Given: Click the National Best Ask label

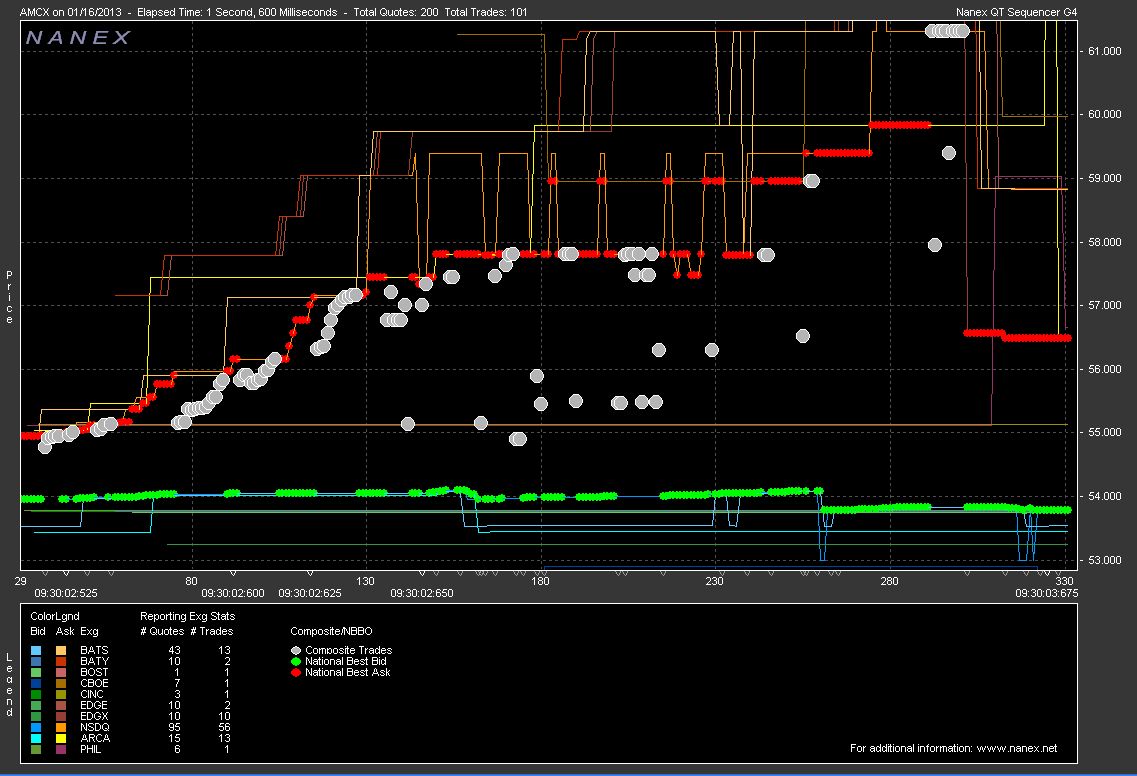Looking at the screenshot, I should (348, 672).
